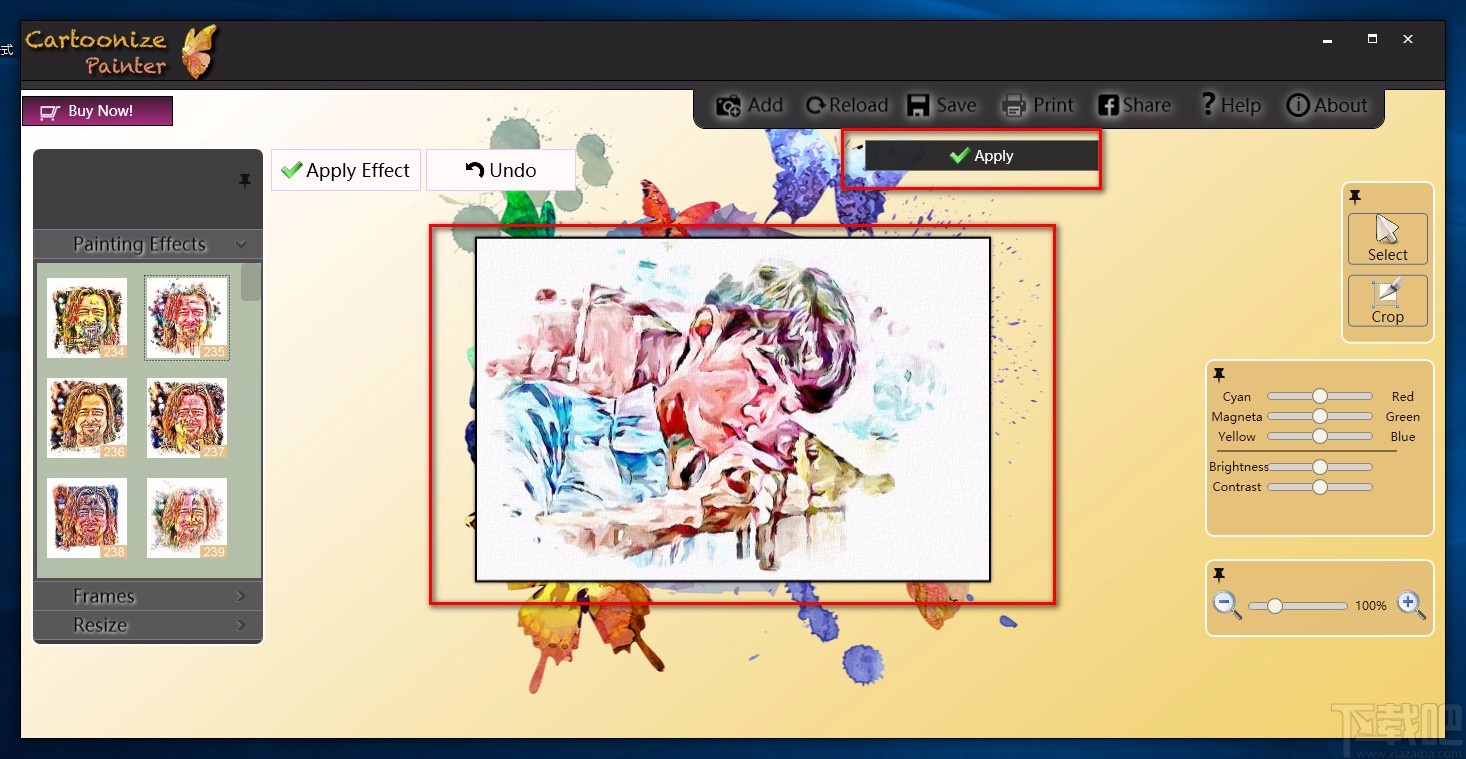
Task: Select painting effect thumbnail 238
Action: (x=87, y=518)
